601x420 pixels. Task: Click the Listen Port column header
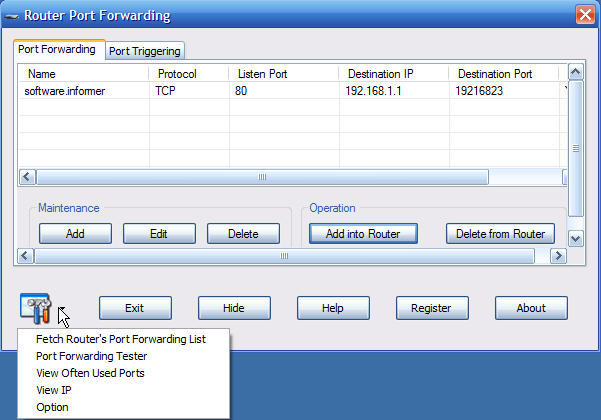pos(284,74)
